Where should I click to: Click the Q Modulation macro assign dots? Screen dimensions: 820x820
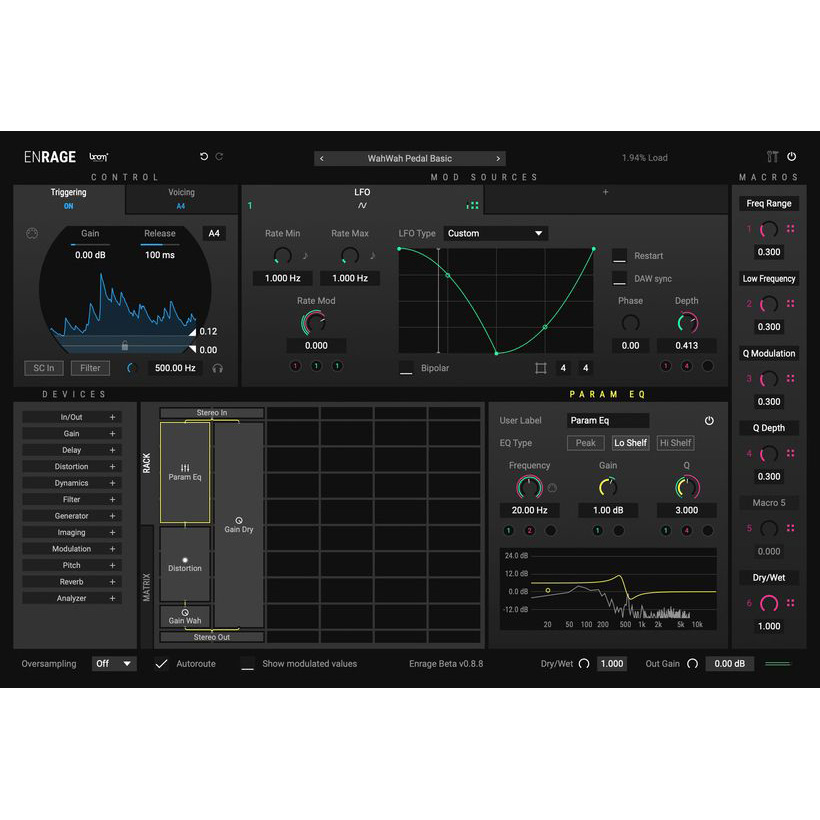[791, 378]
